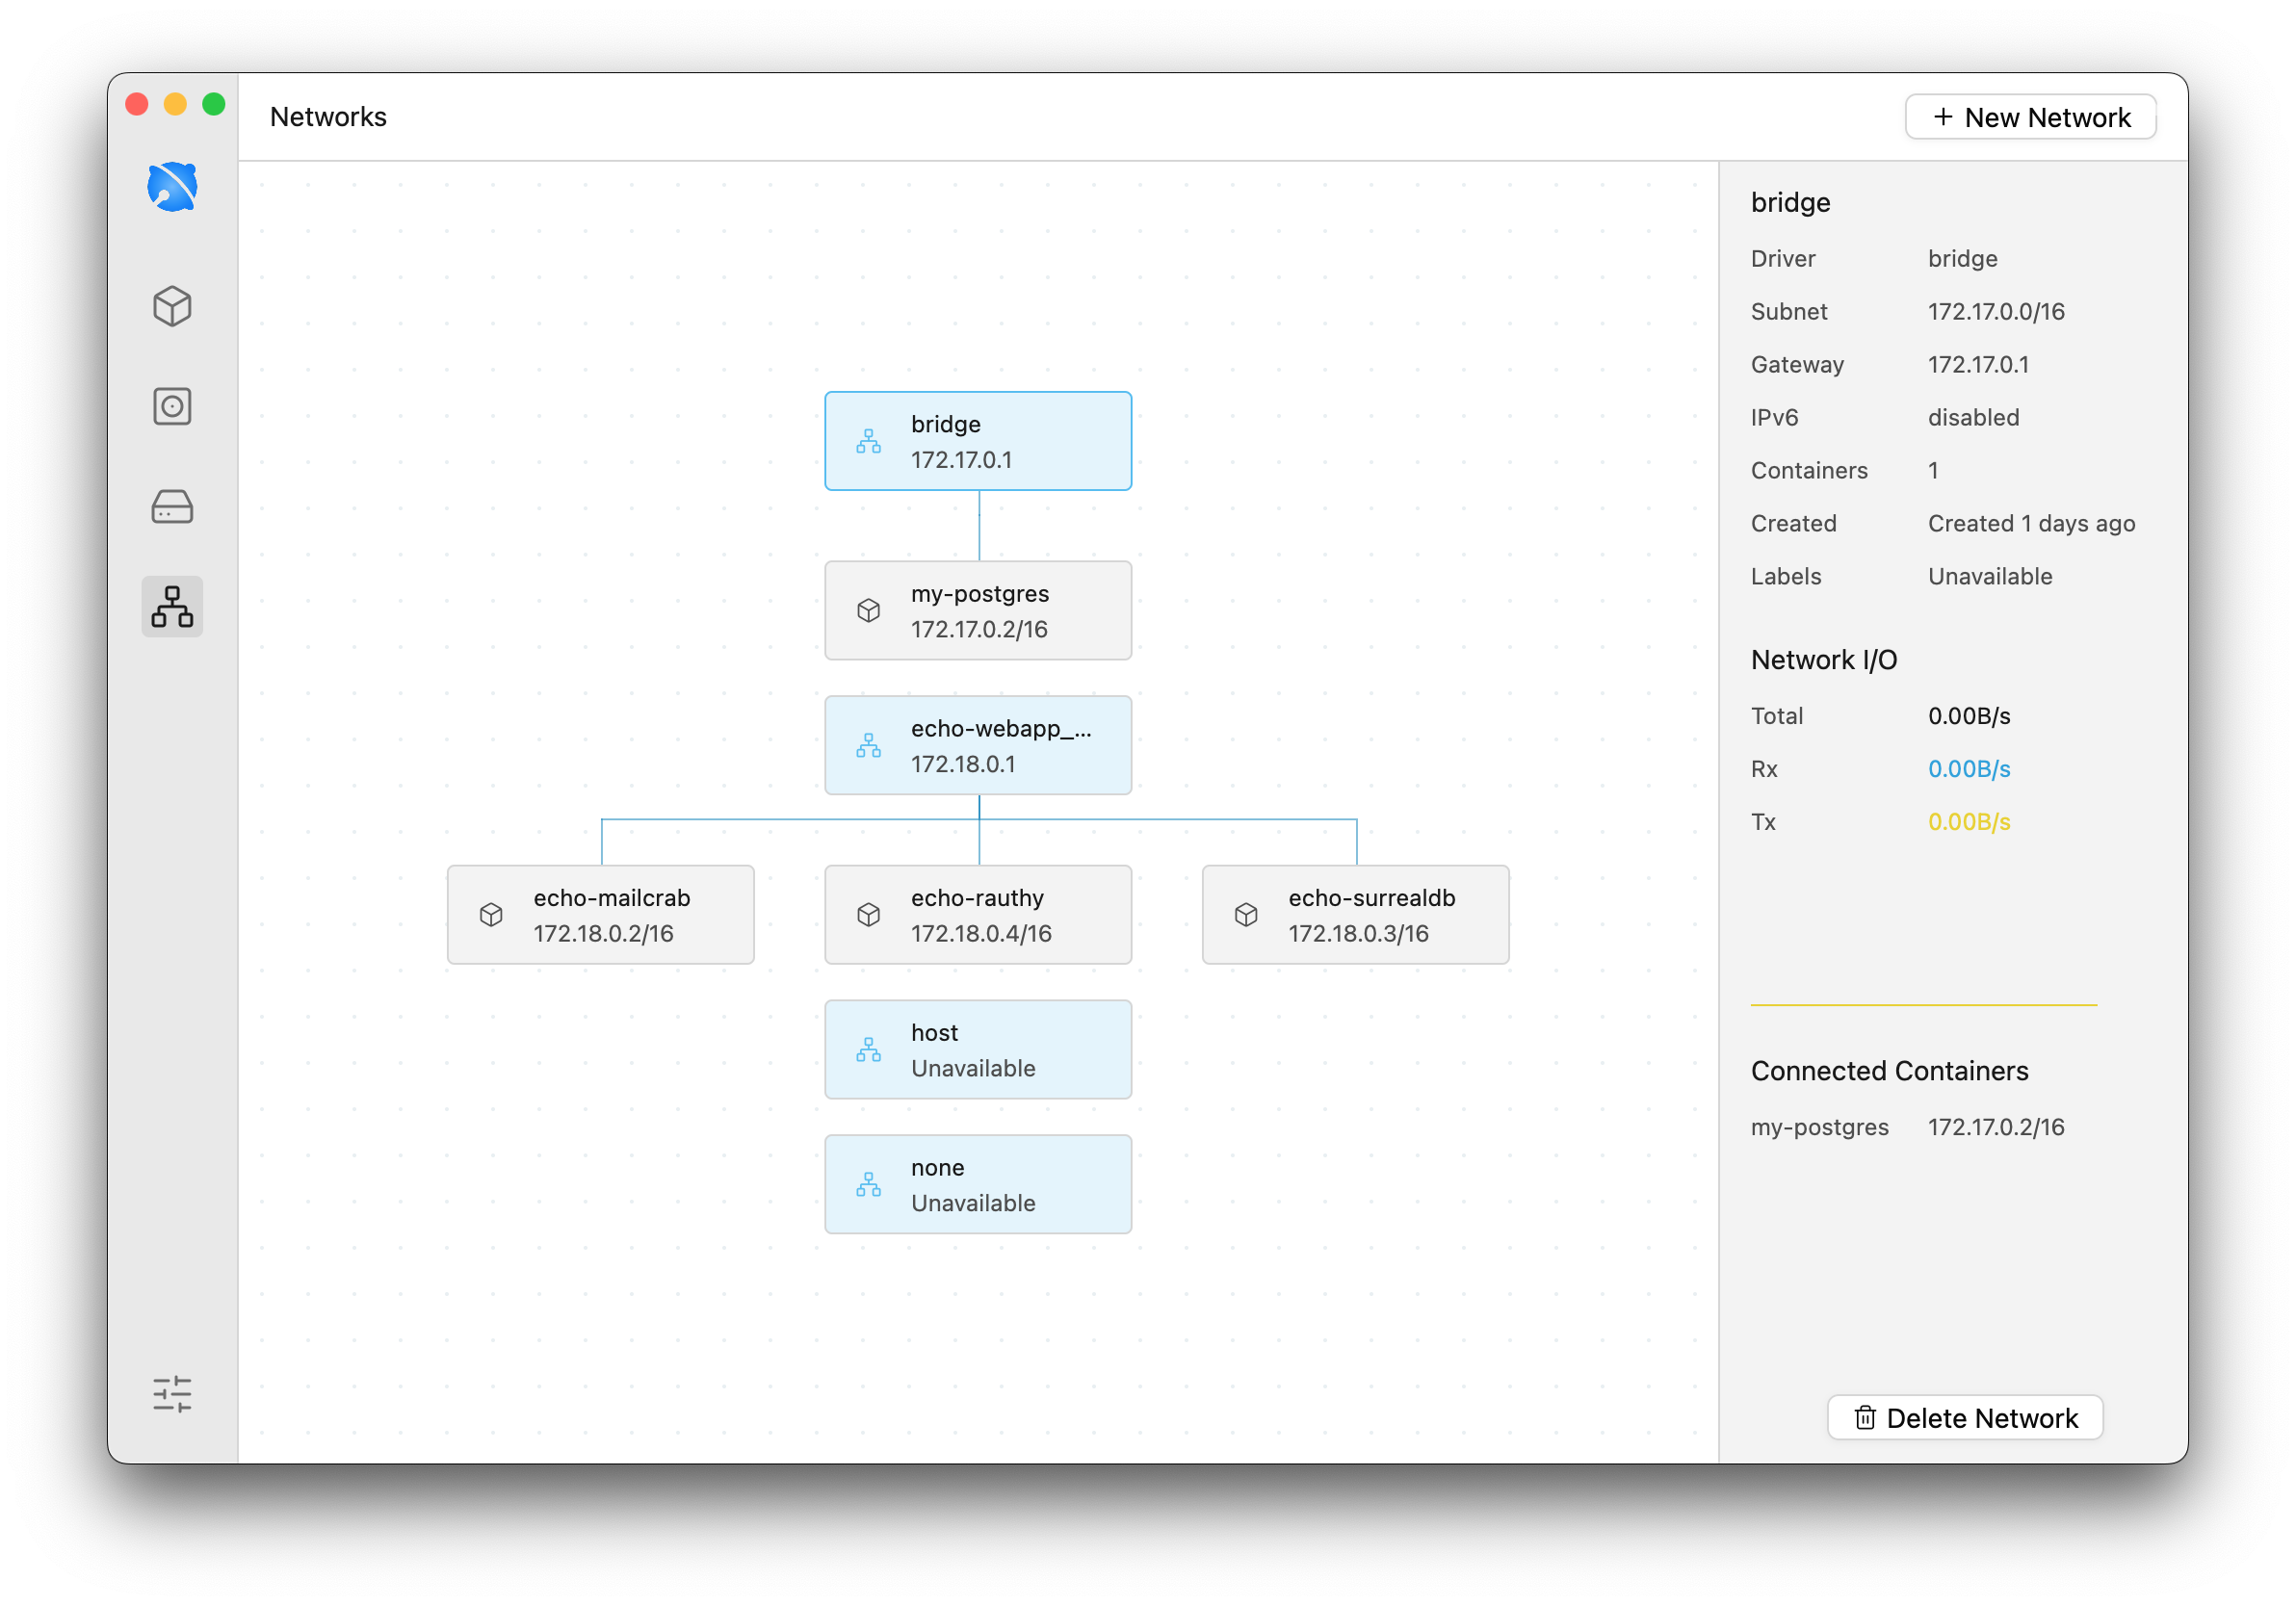Image resolution: width=2296 pixels, height=1606 pixels.
Task: Select the my-postgres container node
Action: pyautogui.click(x=978, y=610)
